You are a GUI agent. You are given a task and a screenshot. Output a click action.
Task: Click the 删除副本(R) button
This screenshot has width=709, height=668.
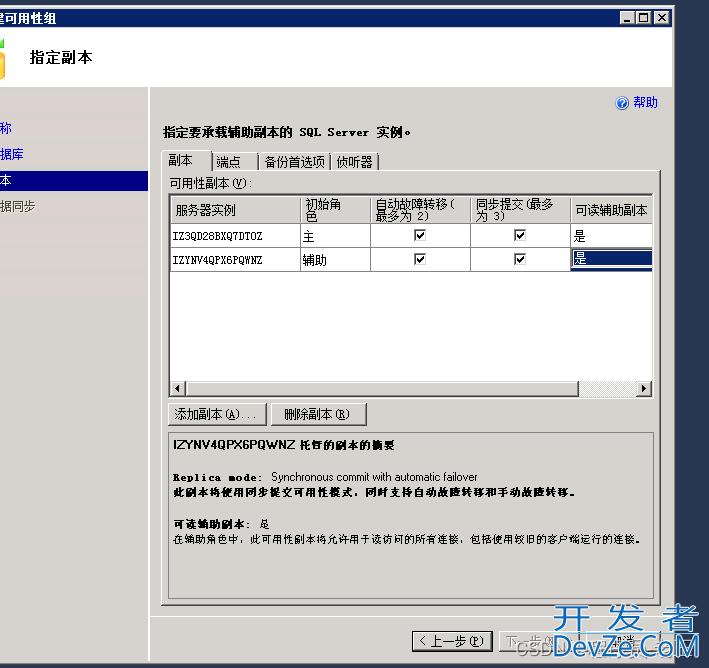point(318,414)
